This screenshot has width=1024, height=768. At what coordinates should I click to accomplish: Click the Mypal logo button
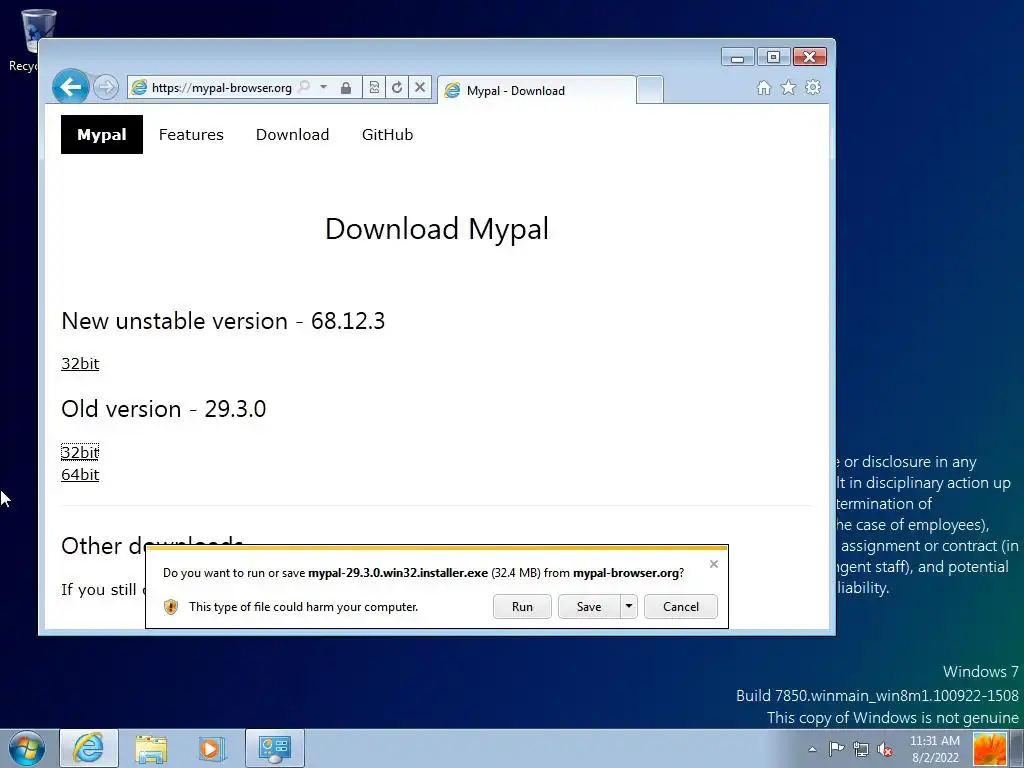(102, 135)
